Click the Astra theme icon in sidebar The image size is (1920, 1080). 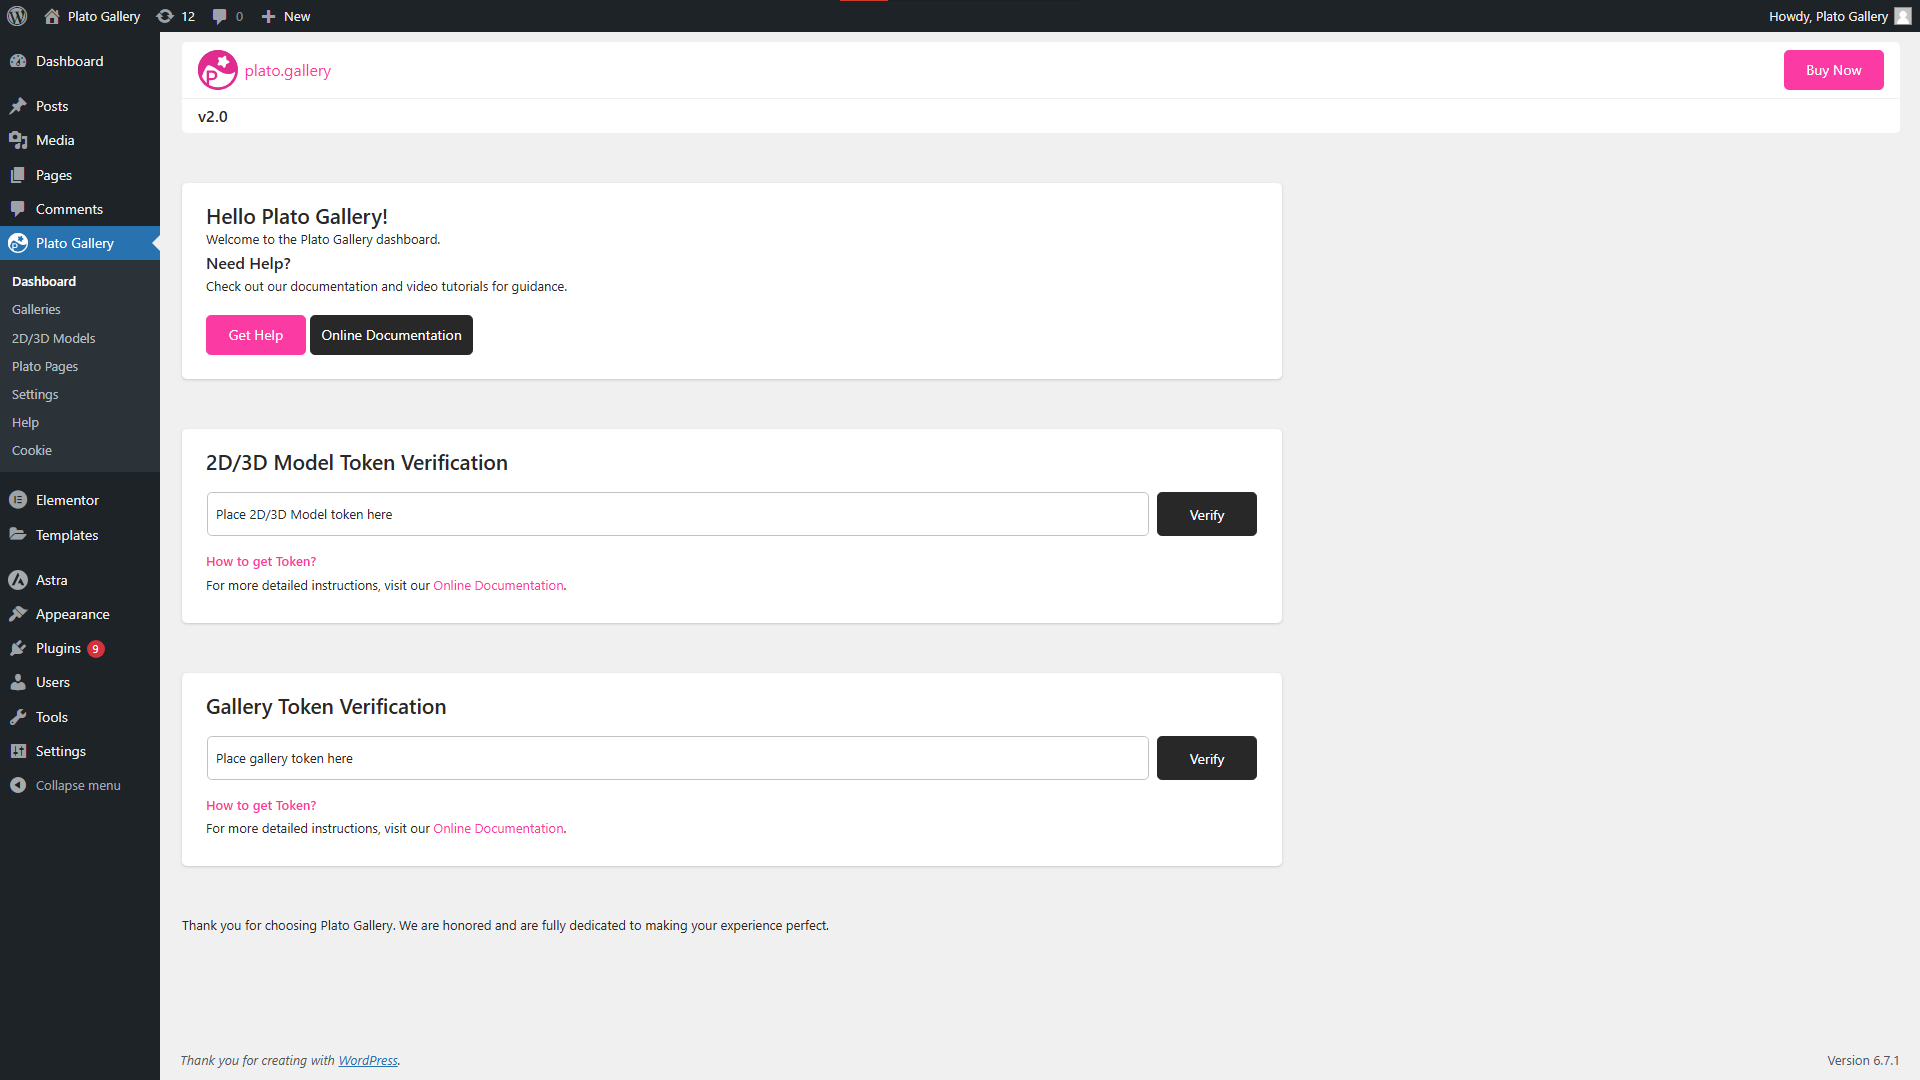click(18, 580)
